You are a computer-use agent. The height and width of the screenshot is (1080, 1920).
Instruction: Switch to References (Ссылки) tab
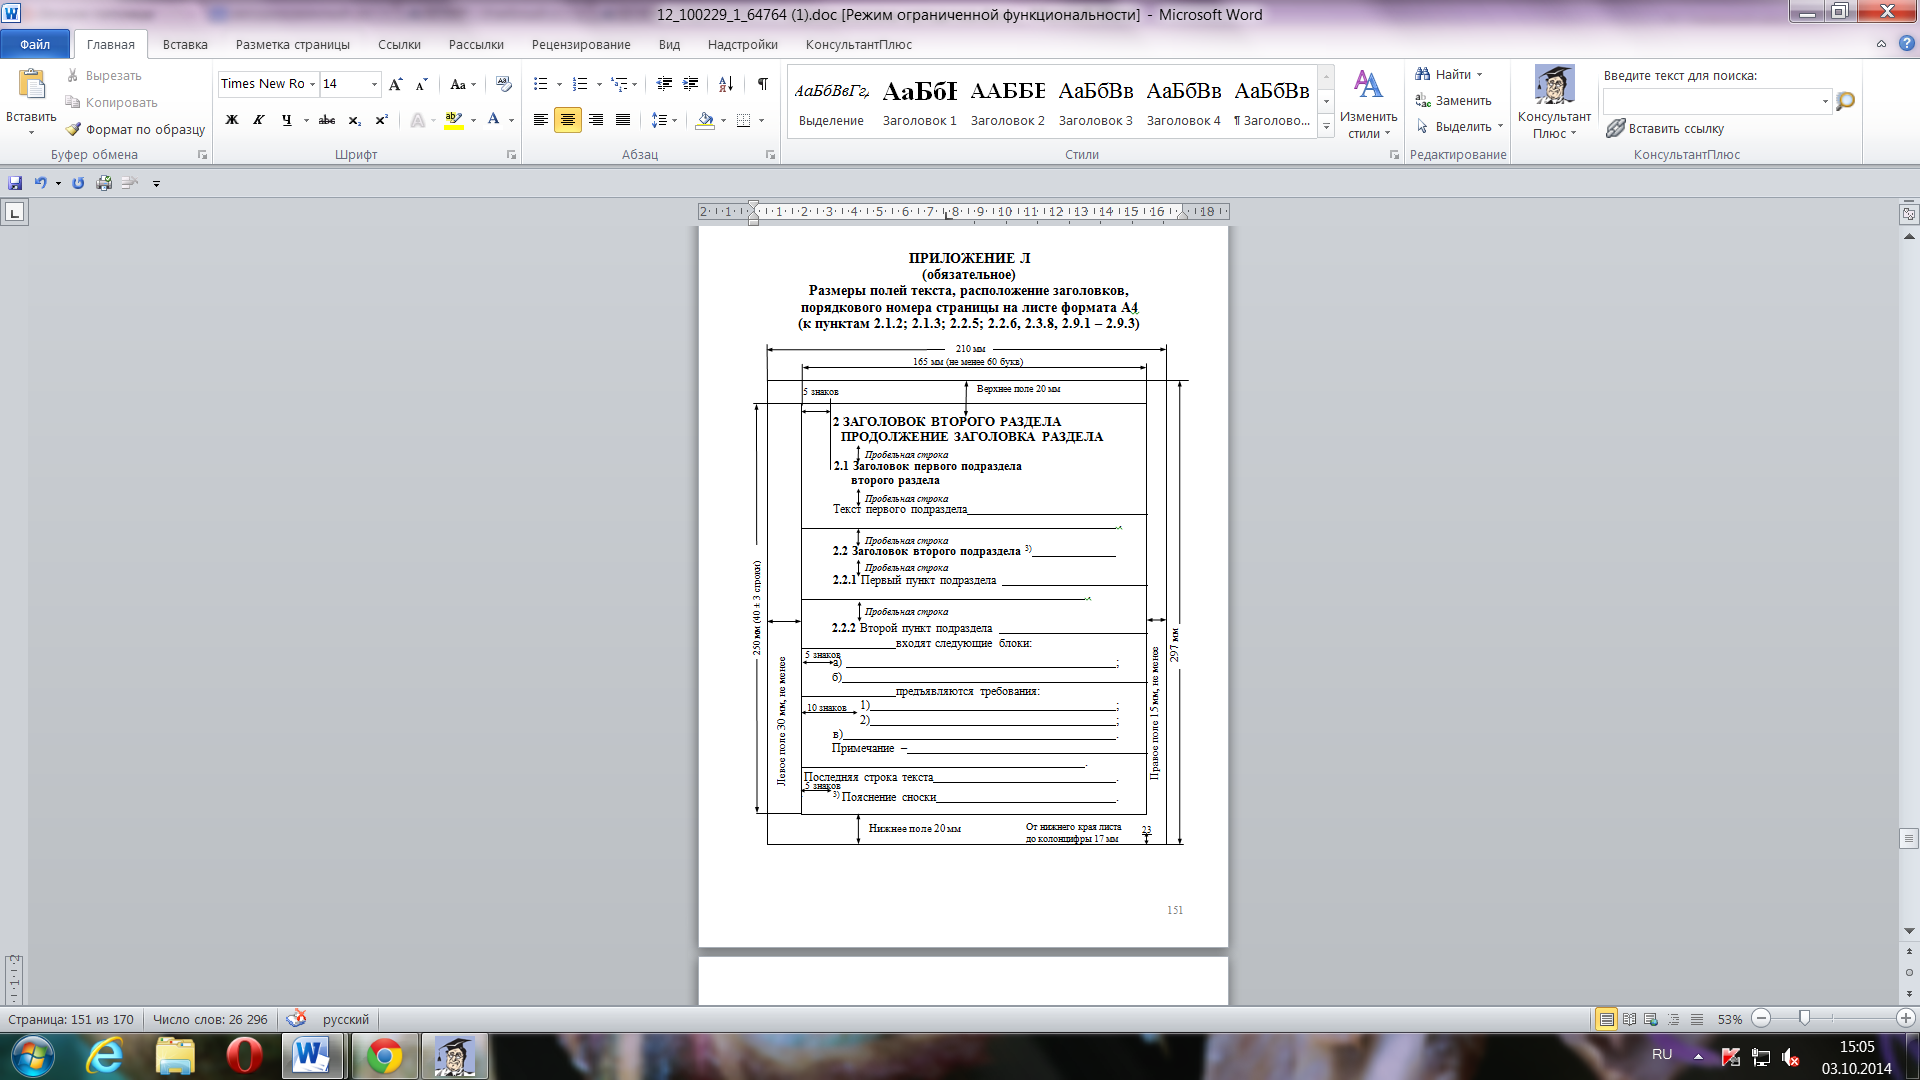tap(399, 44)
